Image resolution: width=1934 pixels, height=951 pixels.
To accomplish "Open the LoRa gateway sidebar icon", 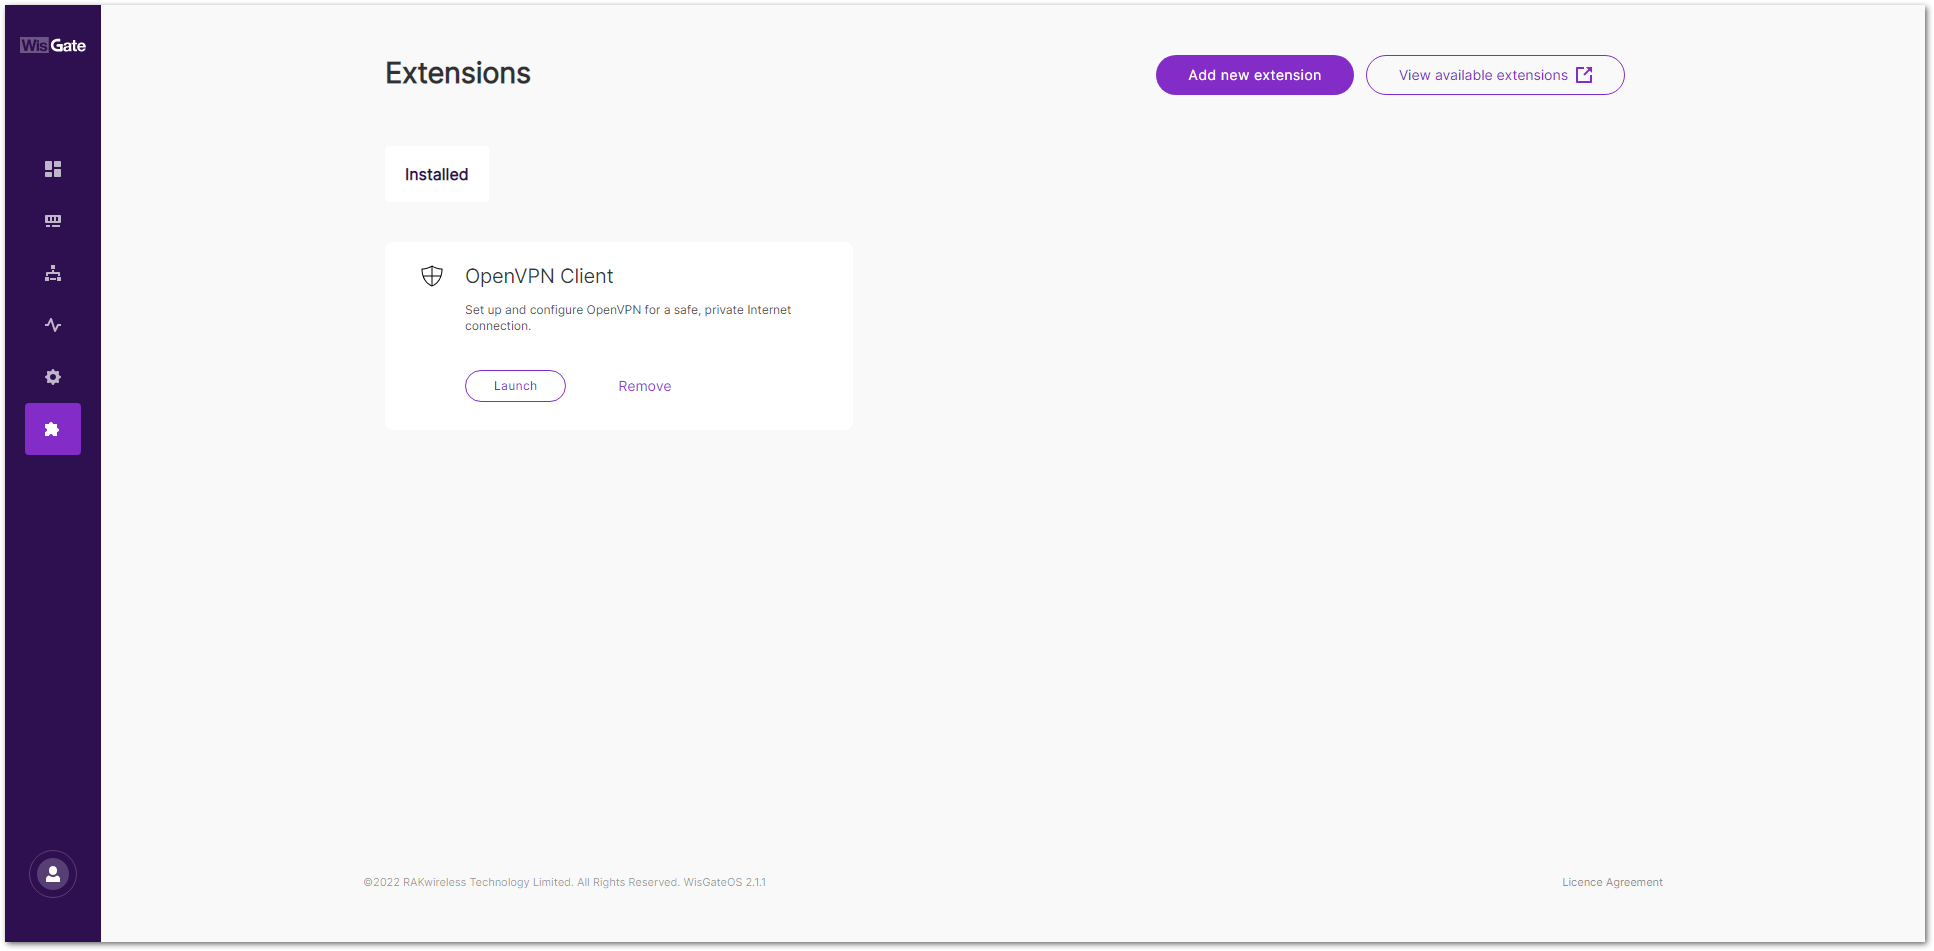I will point(53,221).
